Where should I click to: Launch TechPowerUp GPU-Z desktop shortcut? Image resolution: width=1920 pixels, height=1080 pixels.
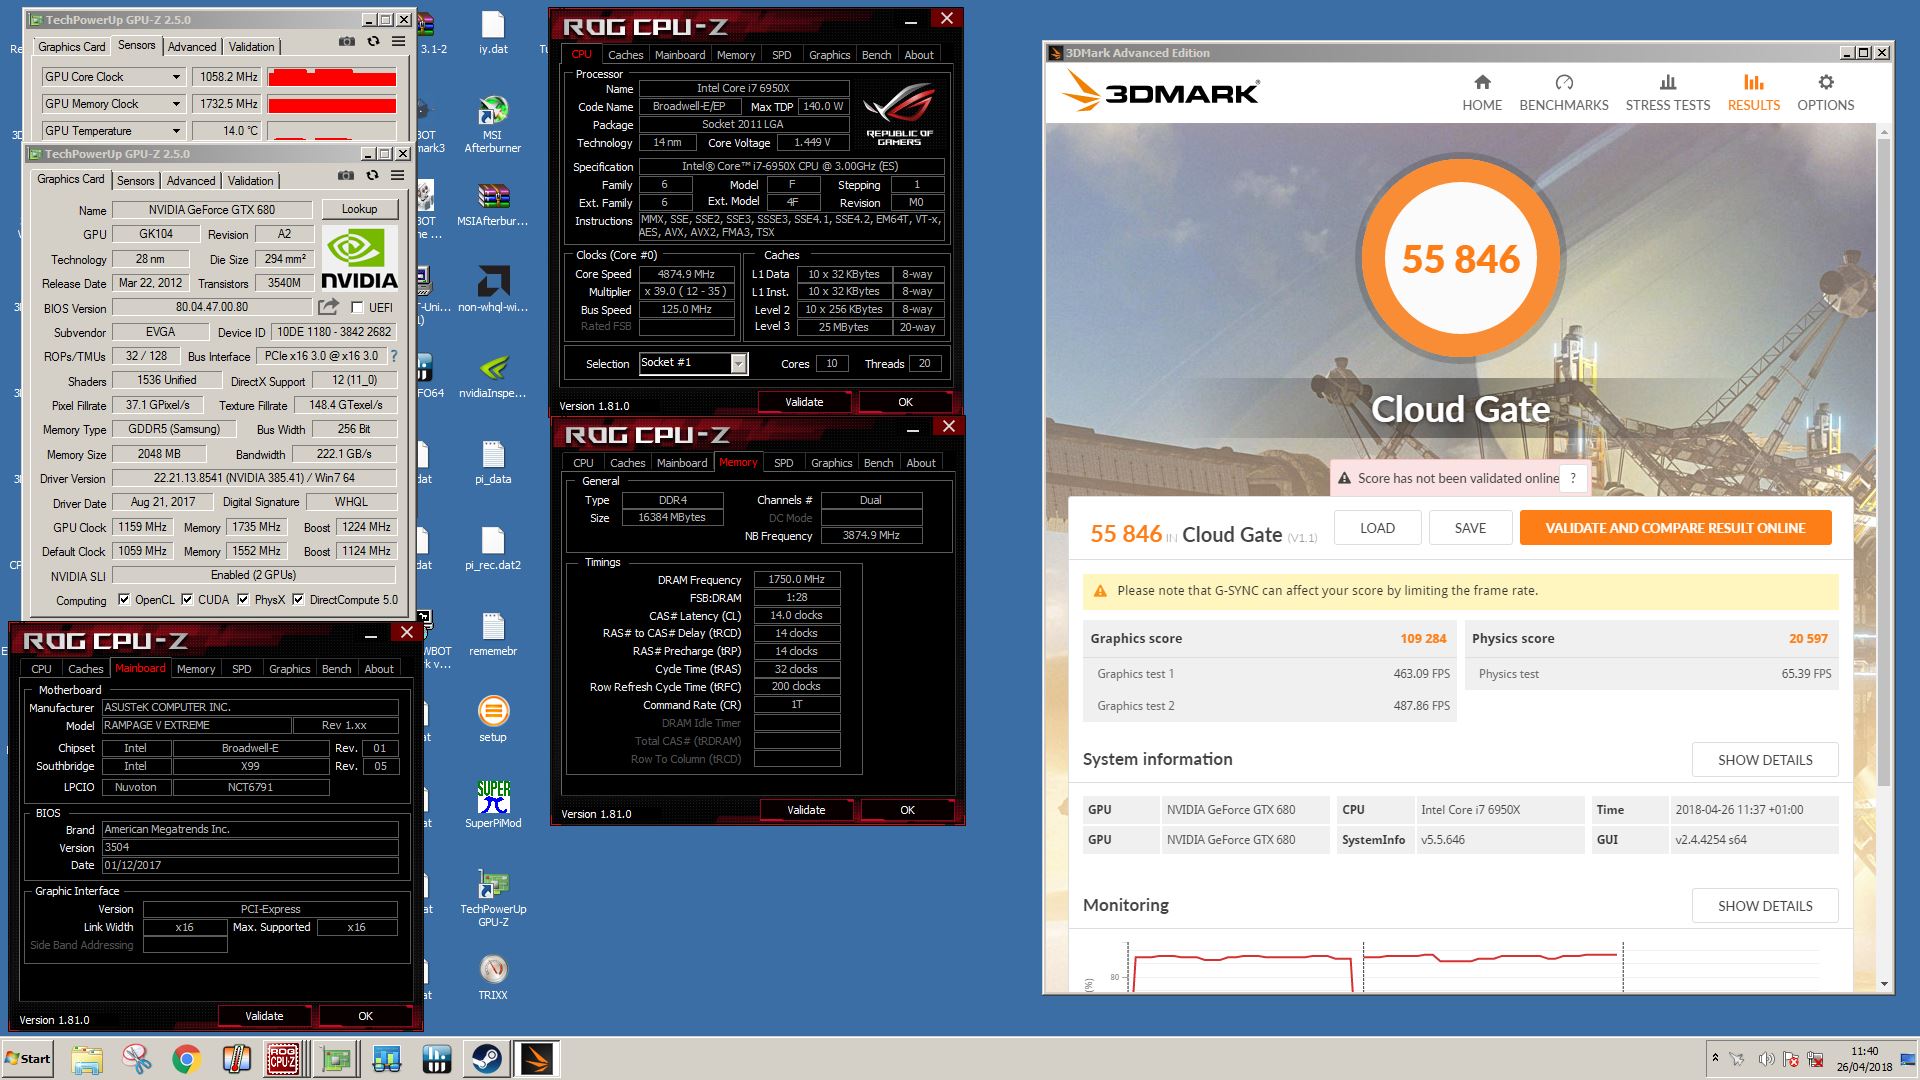493,898
